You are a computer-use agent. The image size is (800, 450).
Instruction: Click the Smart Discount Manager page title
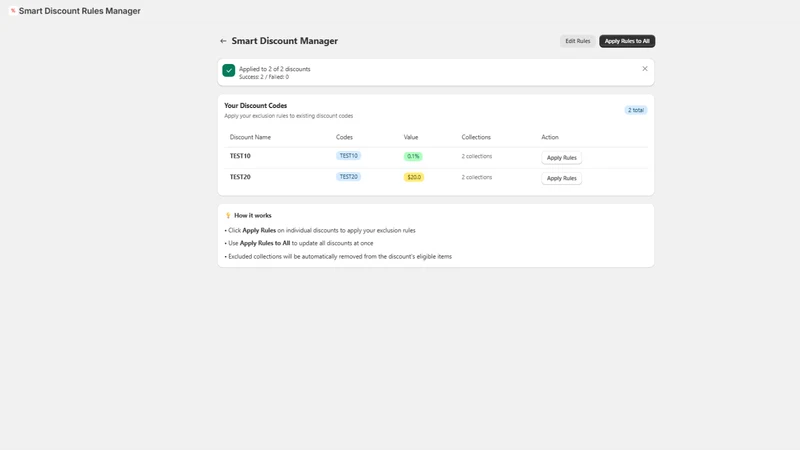pos(285,41)
